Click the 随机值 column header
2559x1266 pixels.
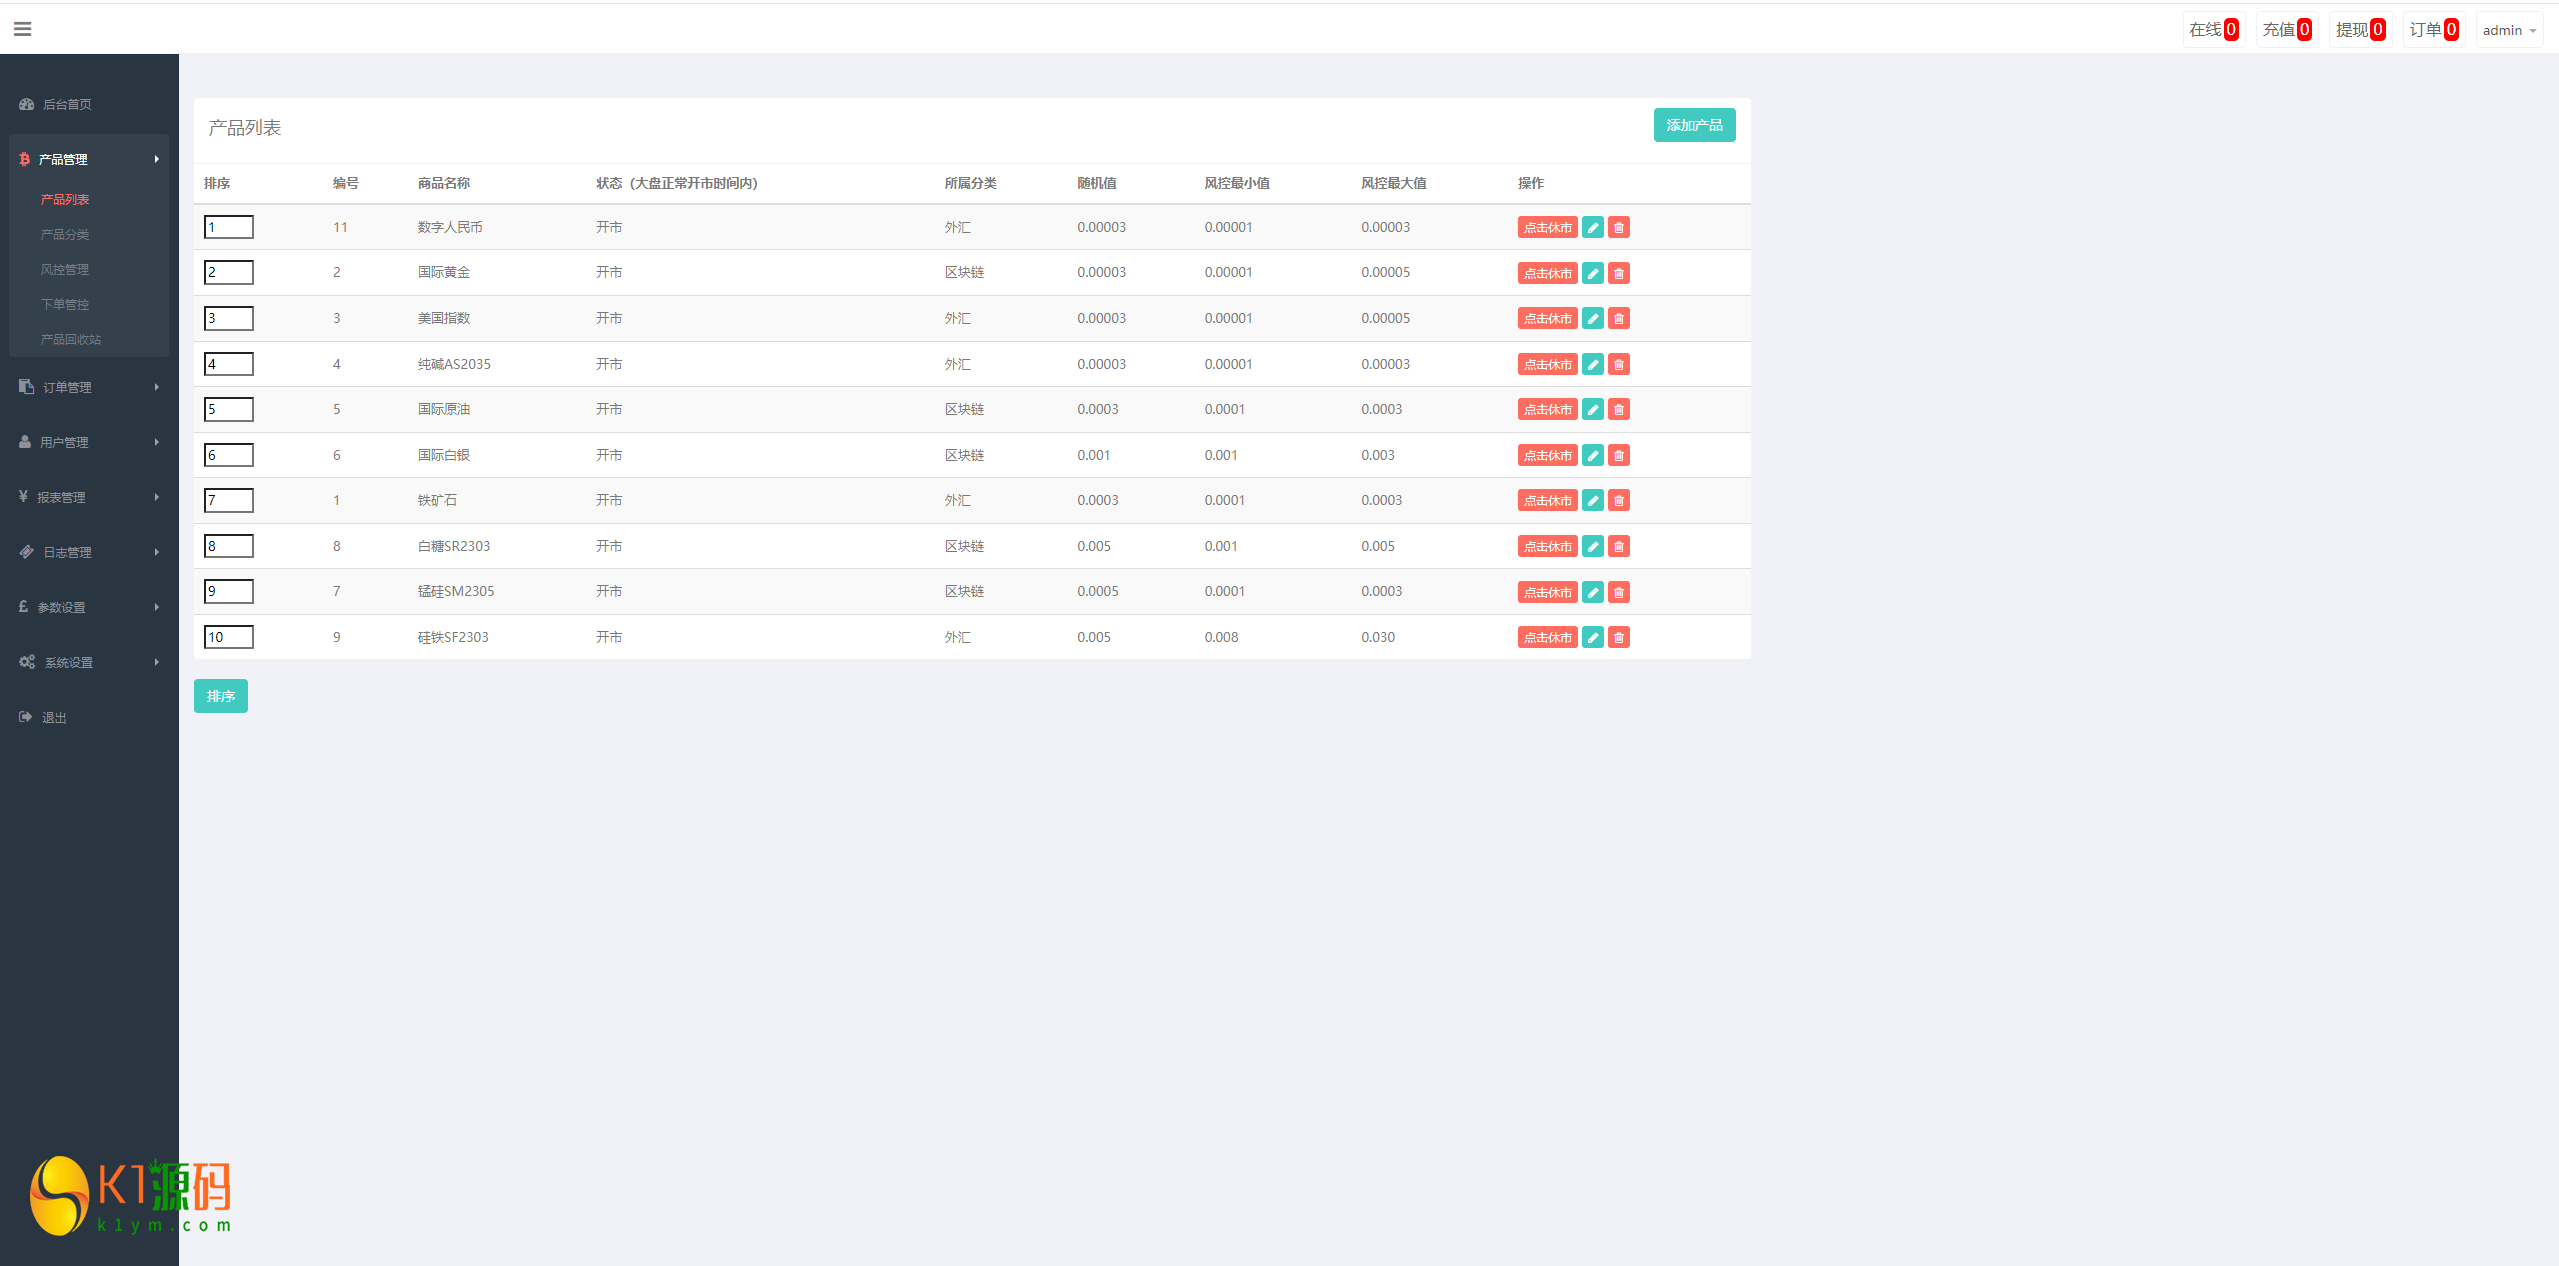1097,183
